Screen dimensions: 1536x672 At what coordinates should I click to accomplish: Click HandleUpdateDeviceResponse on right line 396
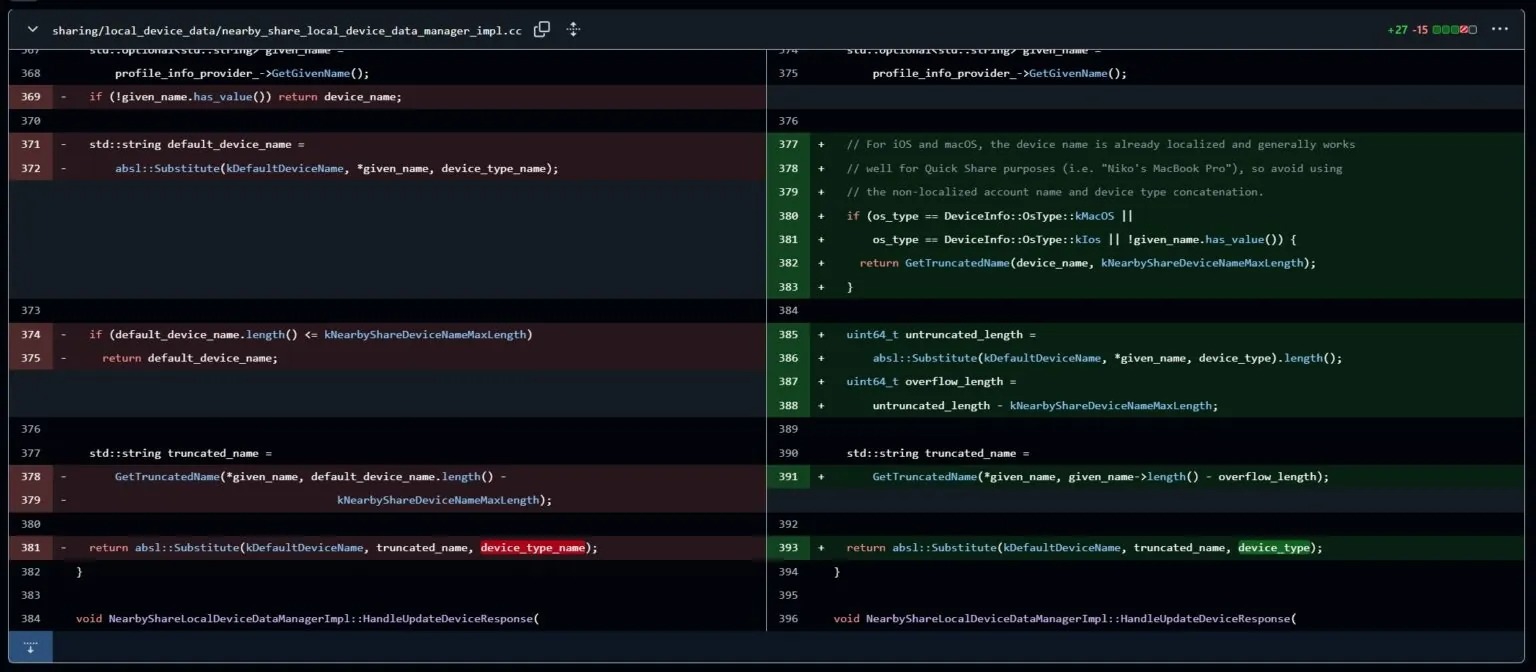[x=1205, y=619]
